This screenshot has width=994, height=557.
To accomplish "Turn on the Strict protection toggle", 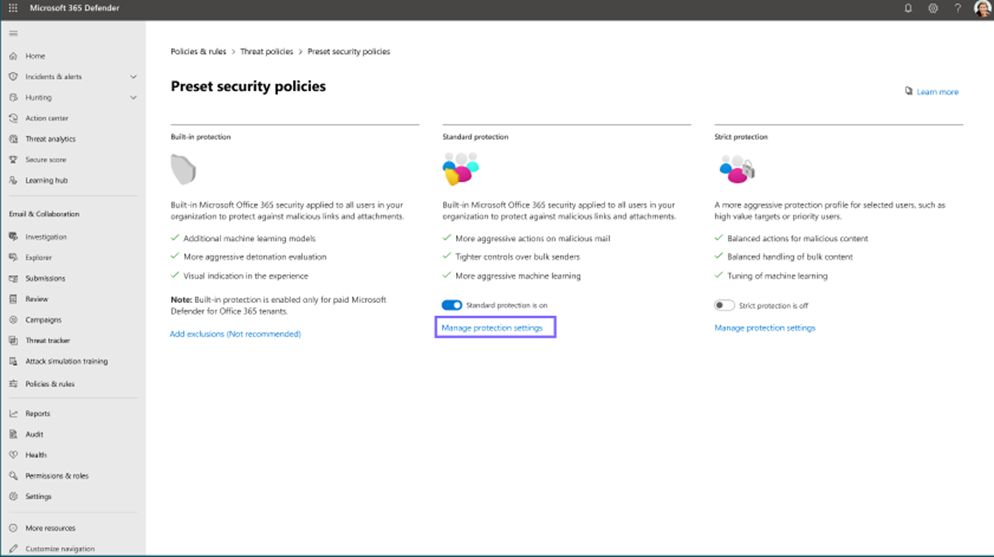I will 724,305.
